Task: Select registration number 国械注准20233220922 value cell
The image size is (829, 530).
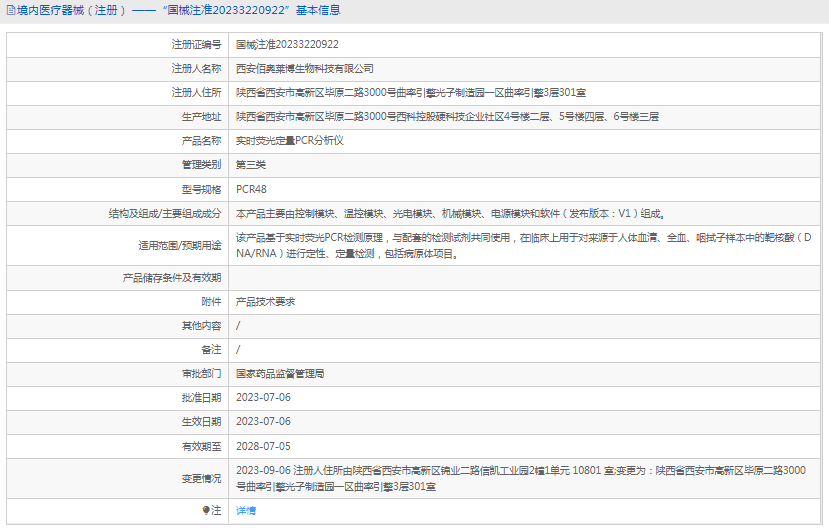Action: pyautogui.click(x=287, y=44)
